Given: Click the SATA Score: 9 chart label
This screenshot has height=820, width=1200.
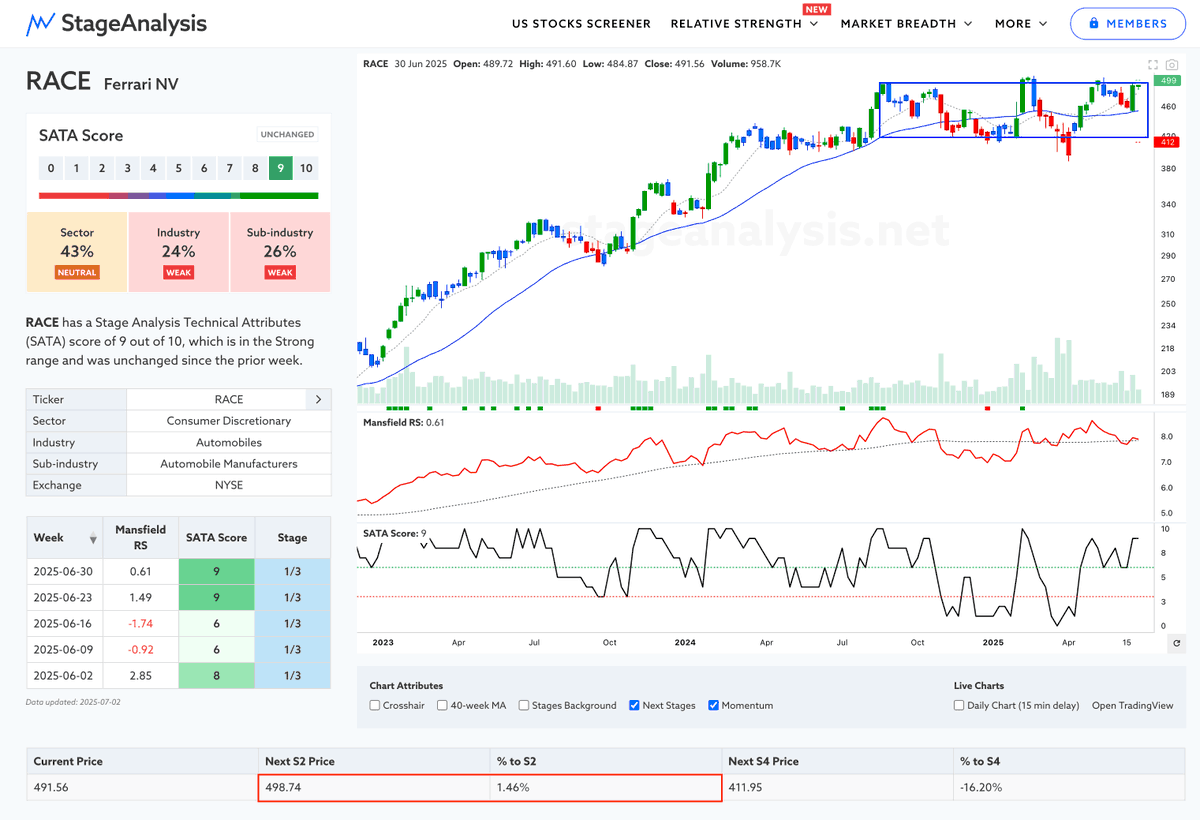Looking at the screenshot, I should (395, 533).
